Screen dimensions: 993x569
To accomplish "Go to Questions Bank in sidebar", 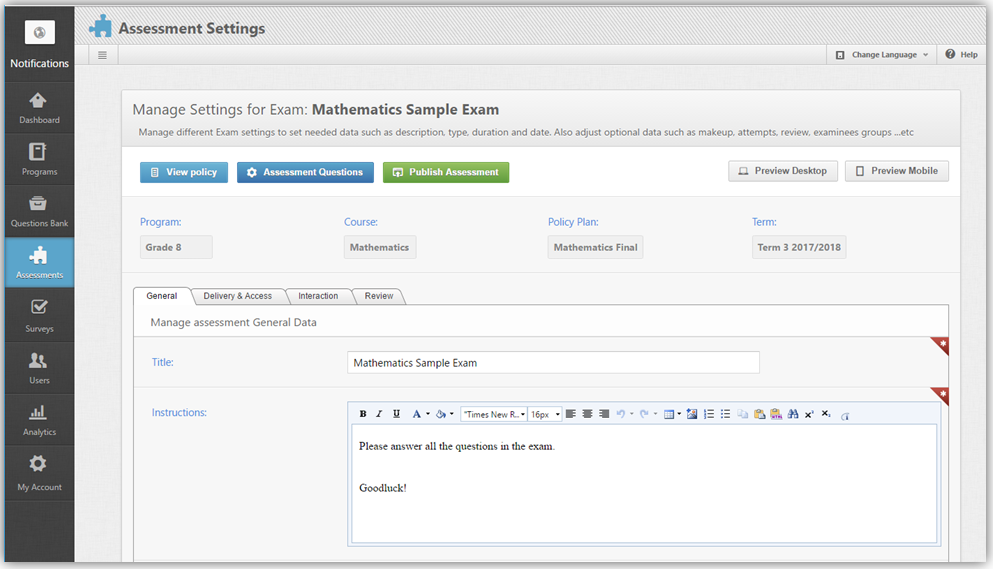I will coord(39,211).
